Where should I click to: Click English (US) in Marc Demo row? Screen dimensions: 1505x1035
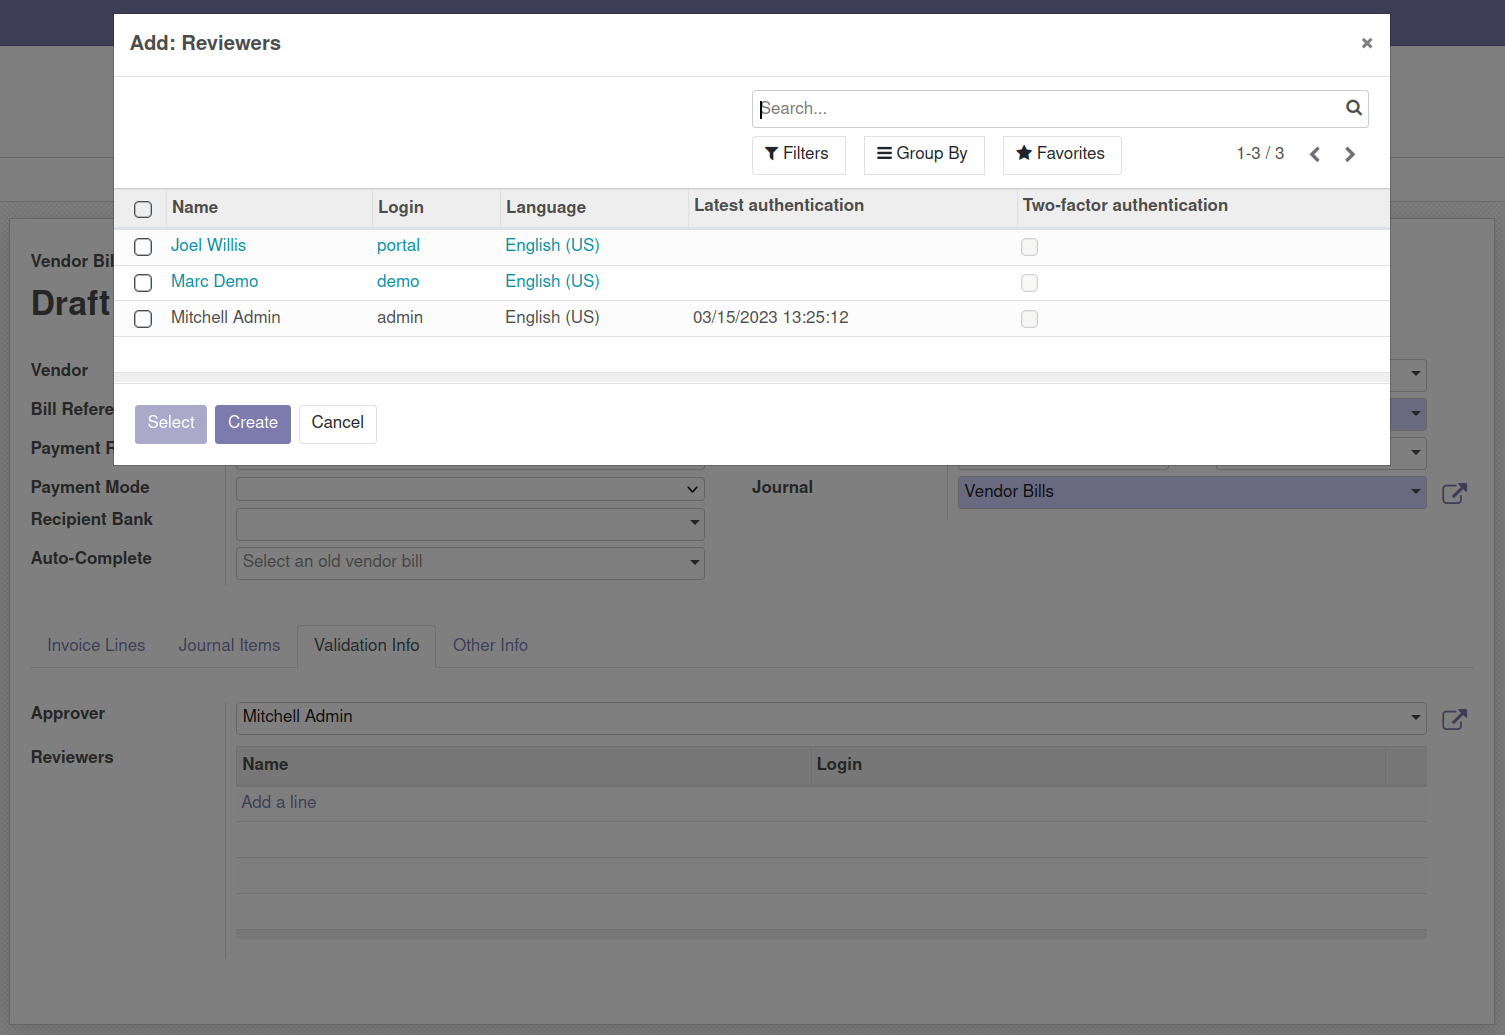pyautogui.click(x=552, y=281)
